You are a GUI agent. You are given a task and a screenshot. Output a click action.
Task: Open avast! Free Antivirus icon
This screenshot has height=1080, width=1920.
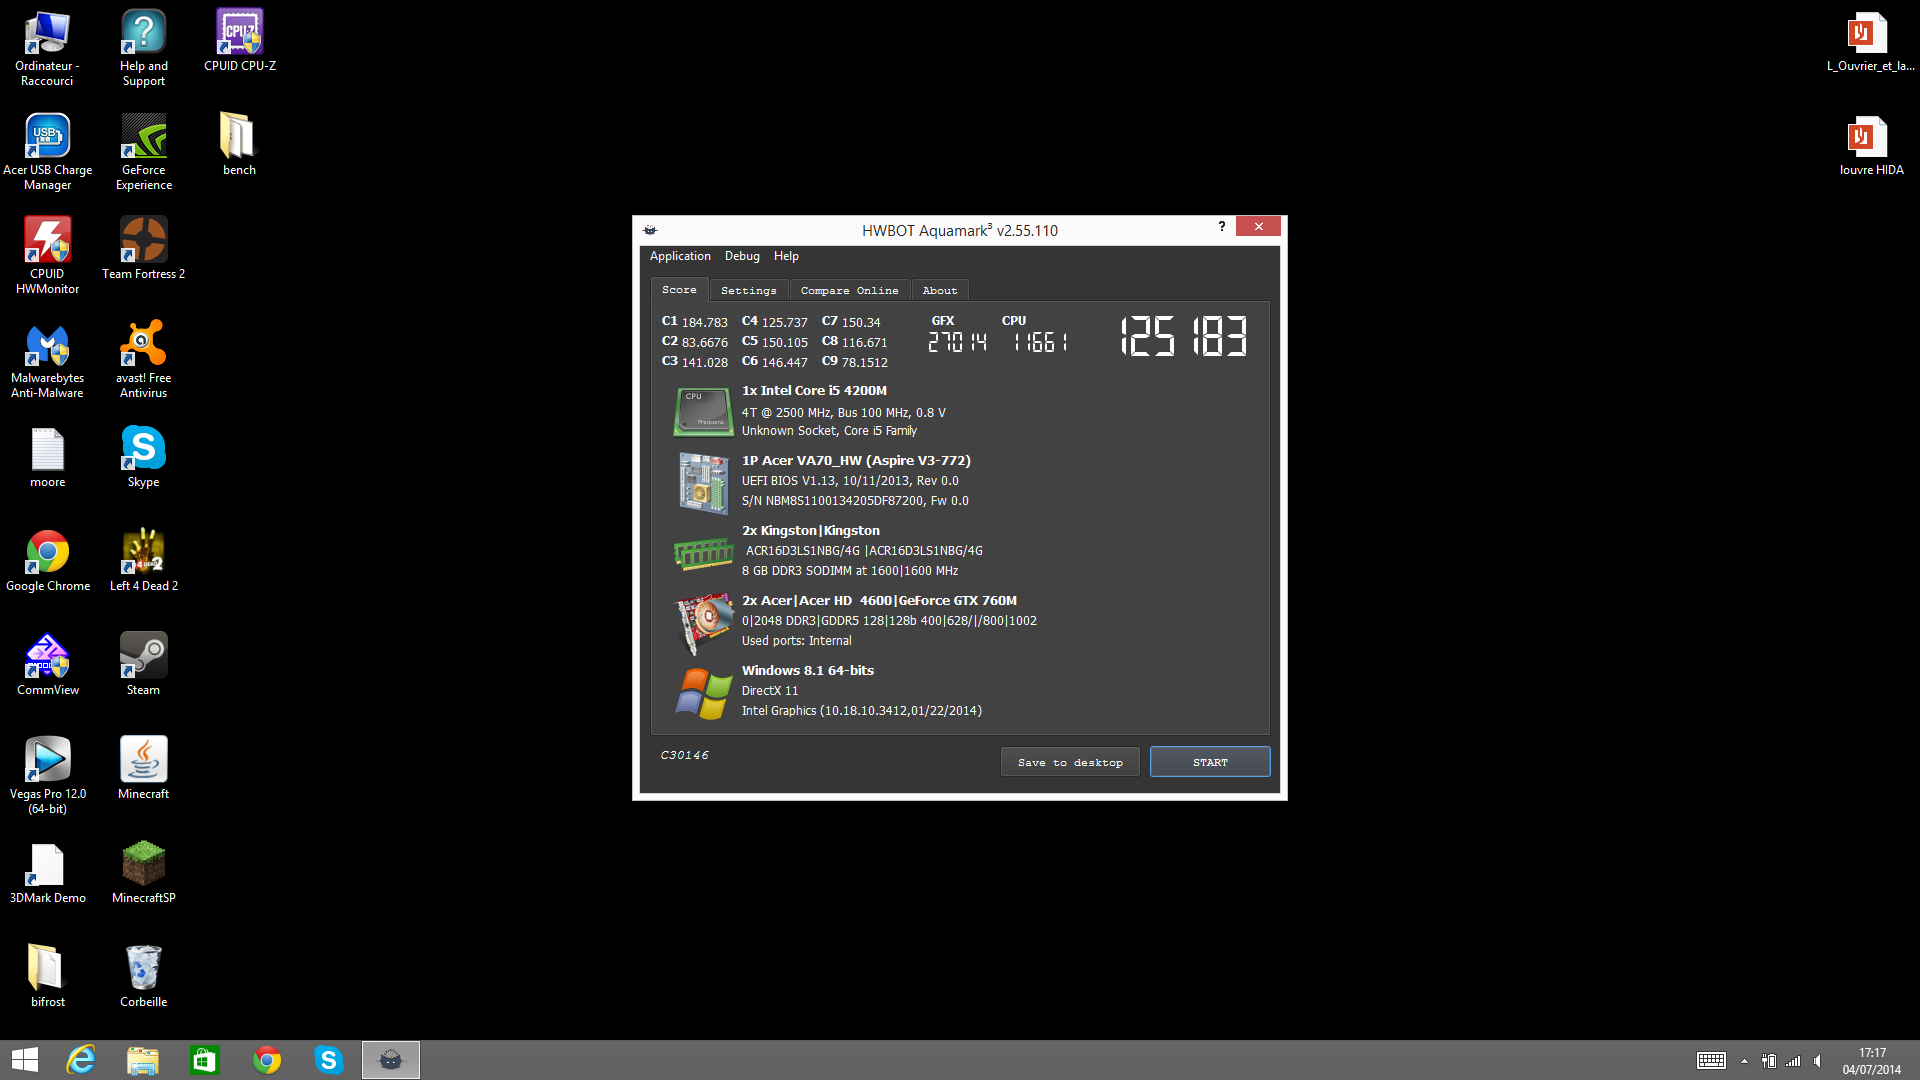pyautogui.click(x=143, y=360)
